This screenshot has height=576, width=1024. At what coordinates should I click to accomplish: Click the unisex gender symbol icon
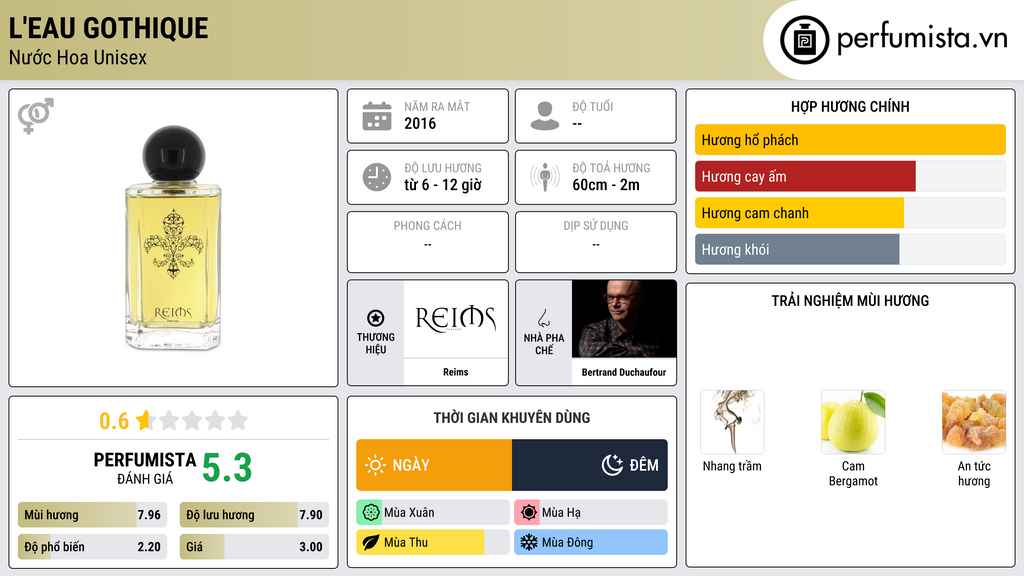tap(36, 116)
